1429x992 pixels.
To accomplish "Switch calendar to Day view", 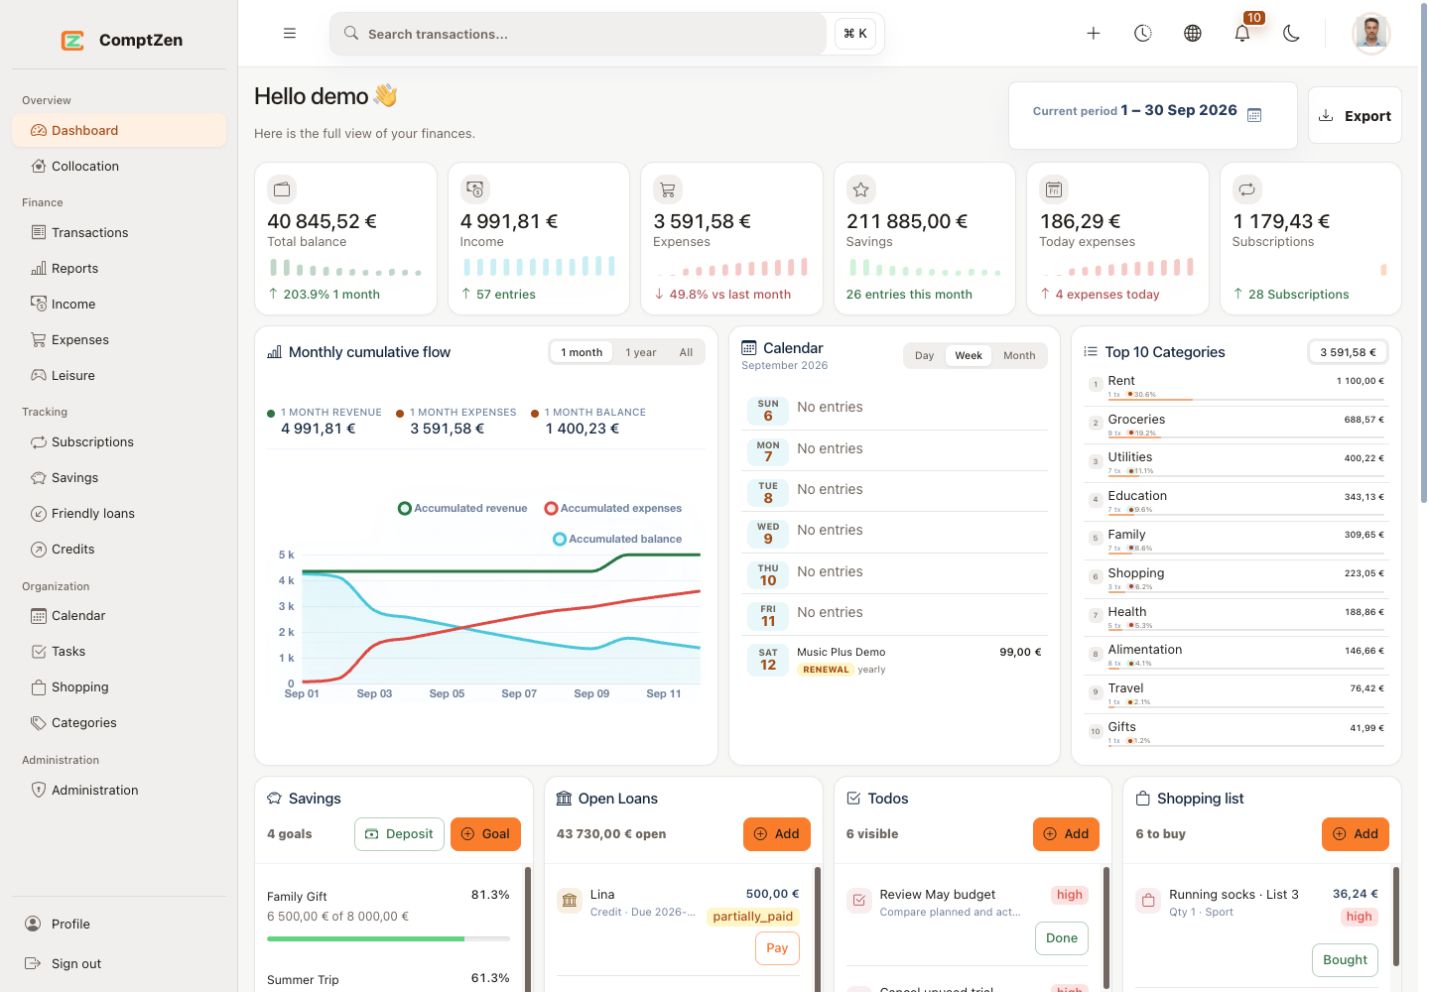I will 924,356.
